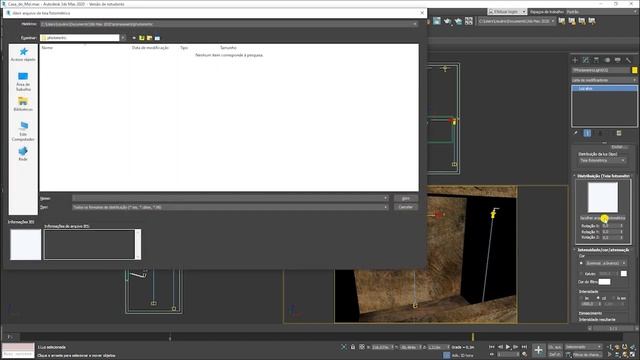
Task: Collapse the photometric web distribution rollout
Action: pyautogui.click(x=603, y=176)
